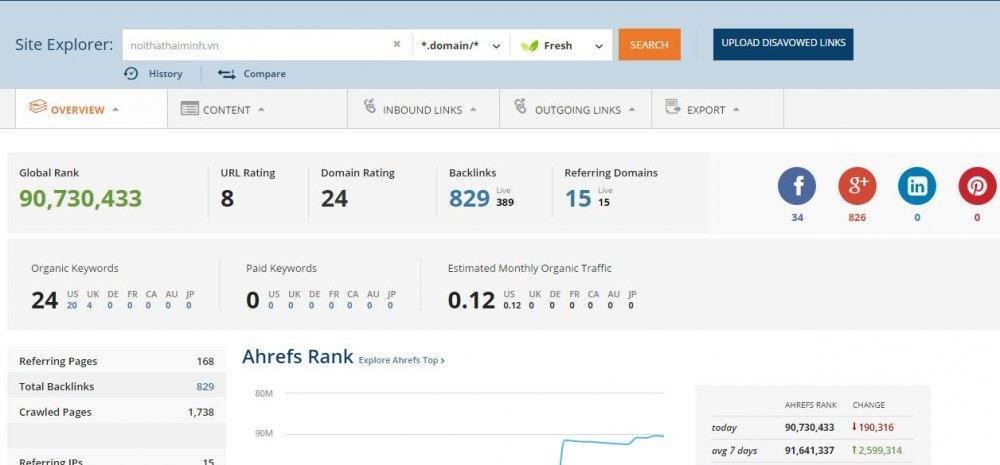The image size is (1000, 465).
Task: Click Upload Disavowed Links button
Action: [x=783, y=43]
